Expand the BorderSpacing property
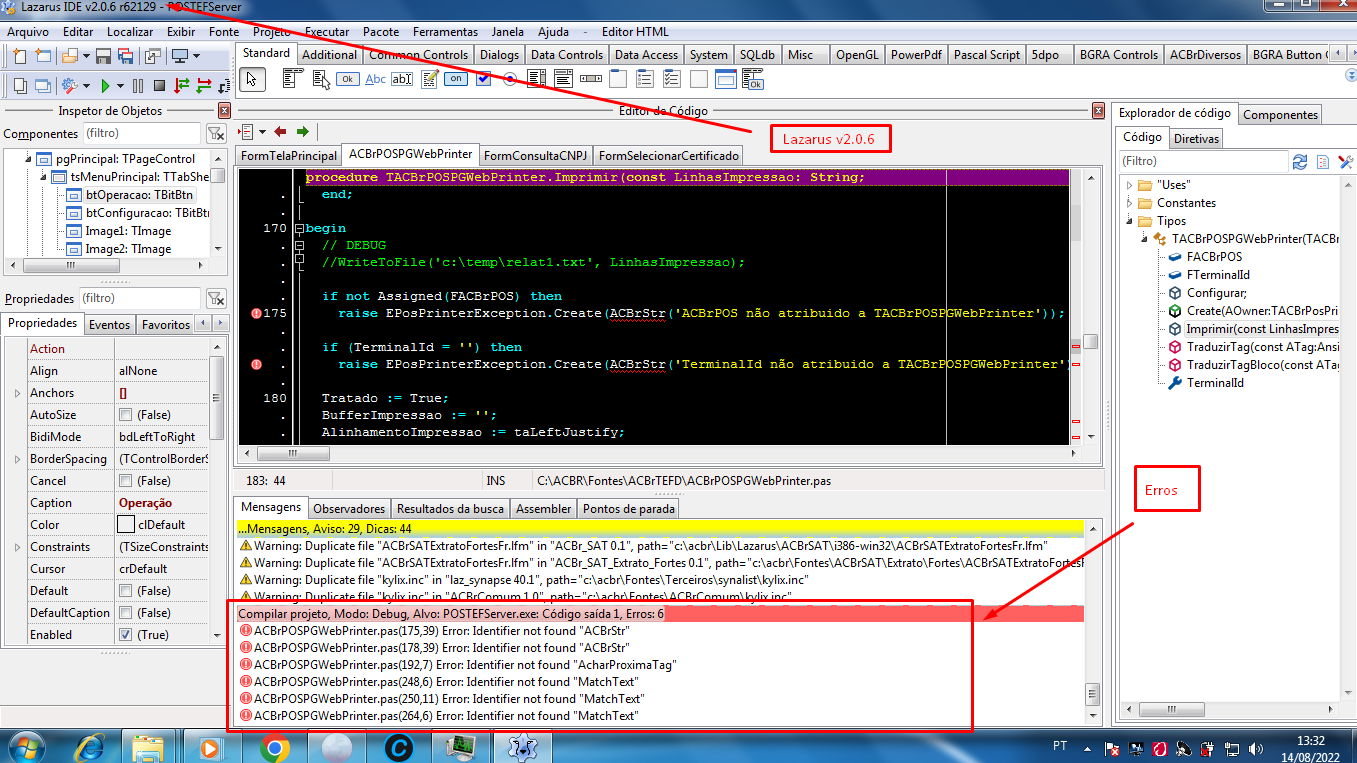The image size is (1357, 763). pyautogui.click(x=17, y=459)
